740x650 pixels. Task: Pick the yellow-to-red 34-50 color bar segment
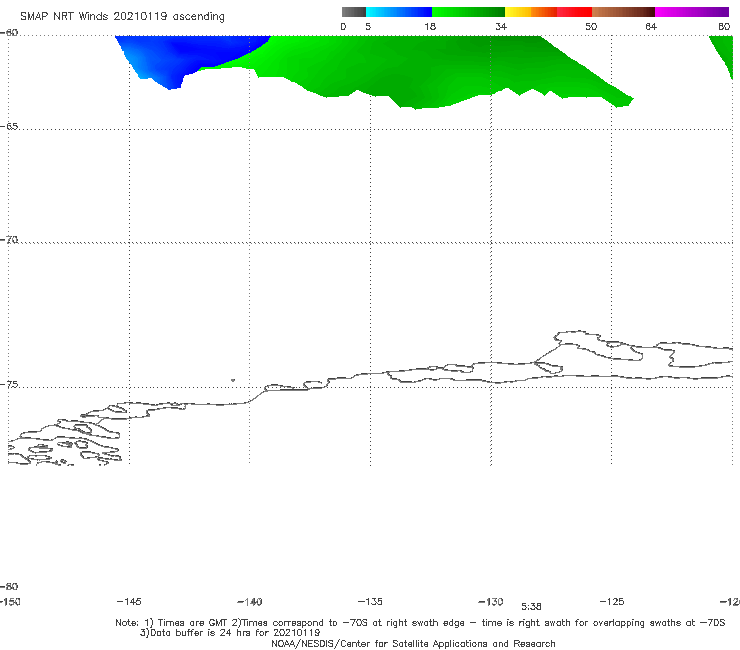(548, 12)
